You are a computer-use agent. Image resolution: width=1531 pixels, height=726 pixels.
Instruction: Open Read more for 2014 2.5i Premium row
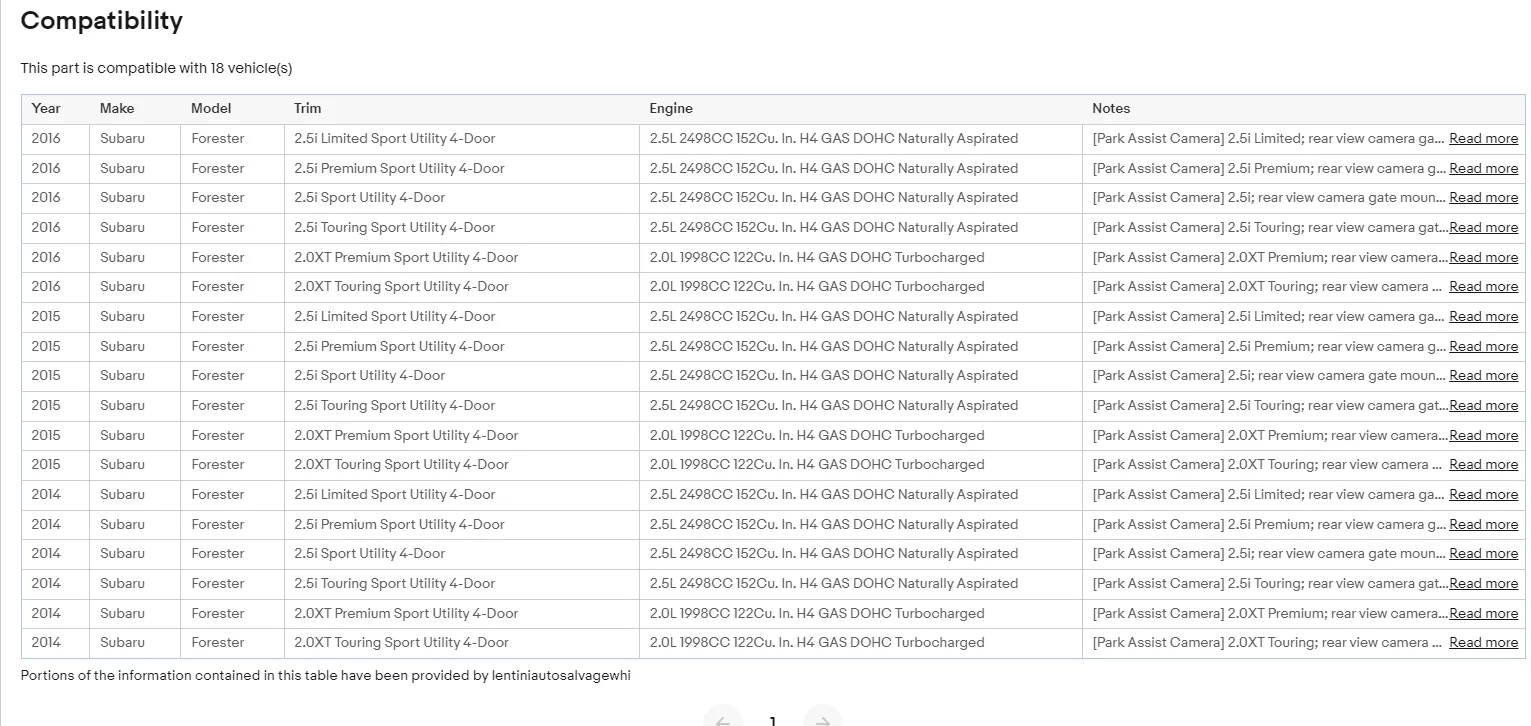click(1483, 525)
